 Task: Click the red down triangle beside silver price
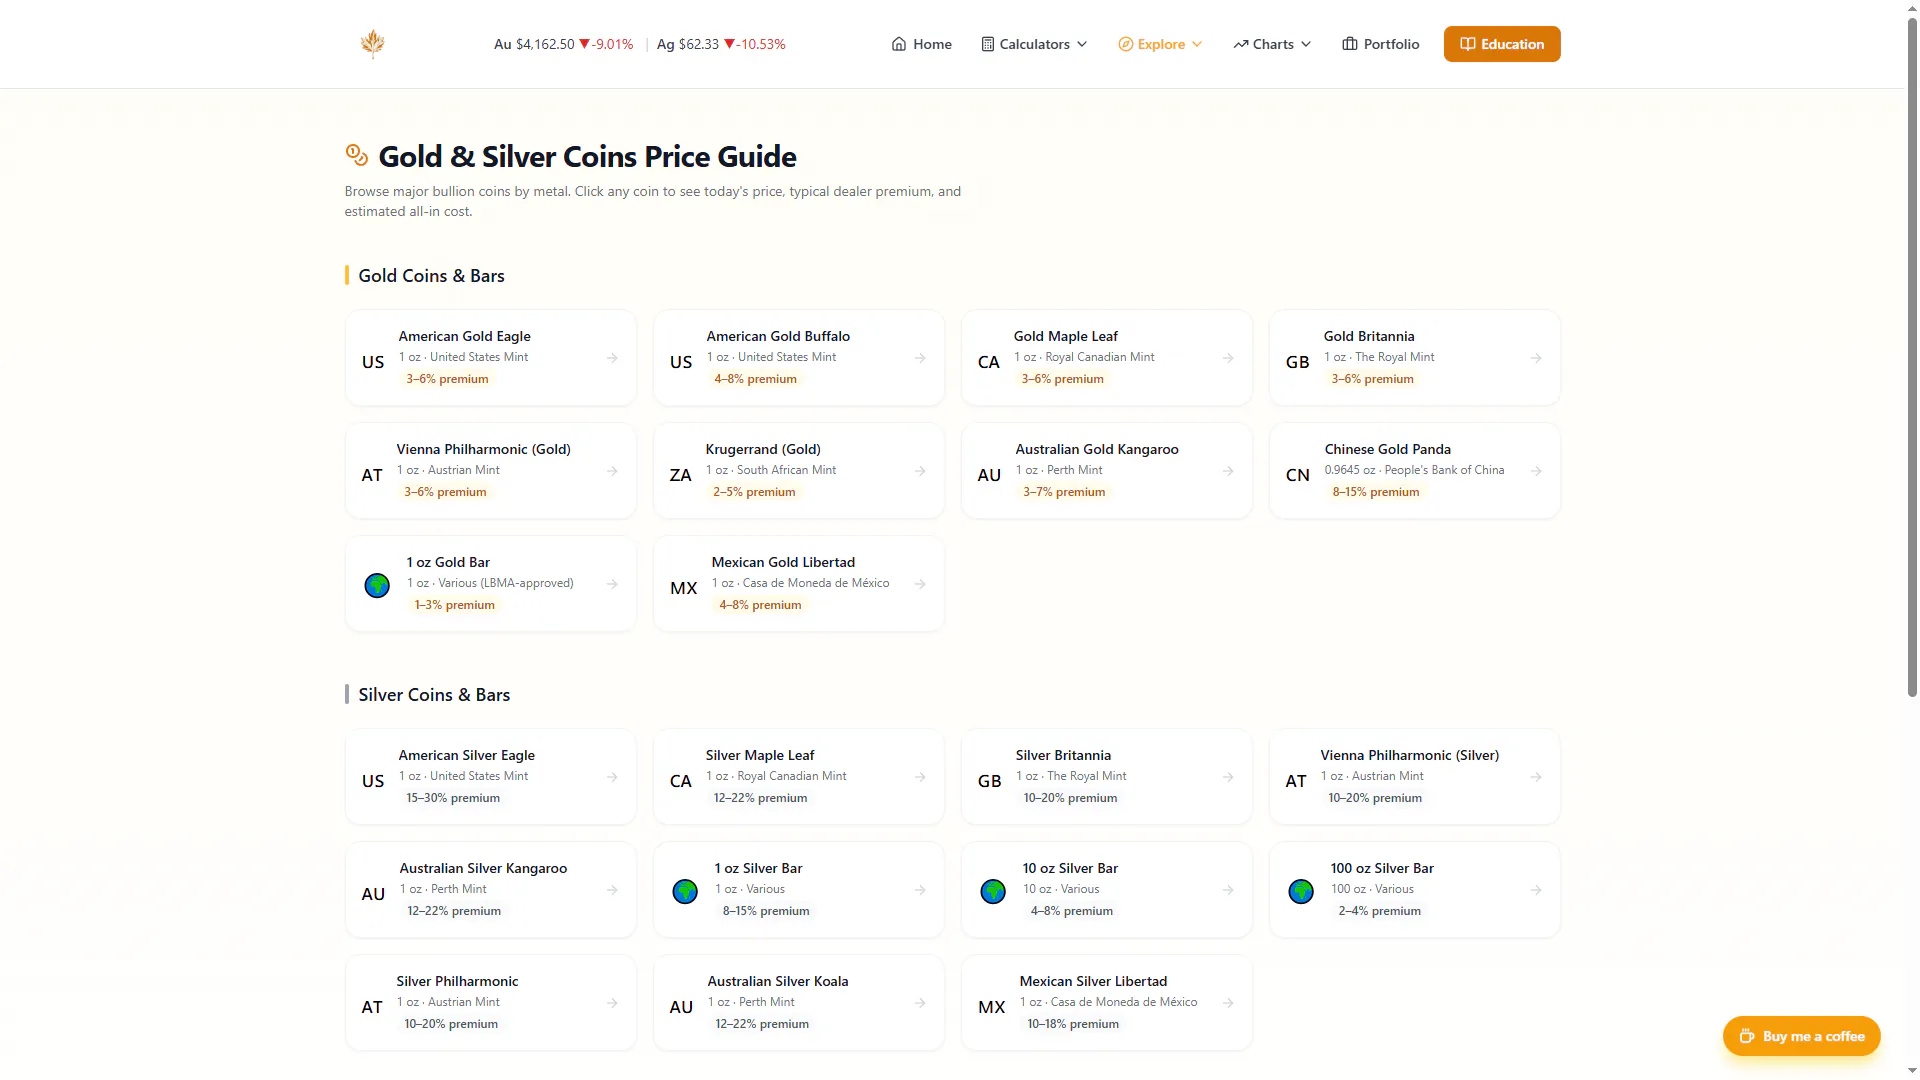click(x=729, y=44)
